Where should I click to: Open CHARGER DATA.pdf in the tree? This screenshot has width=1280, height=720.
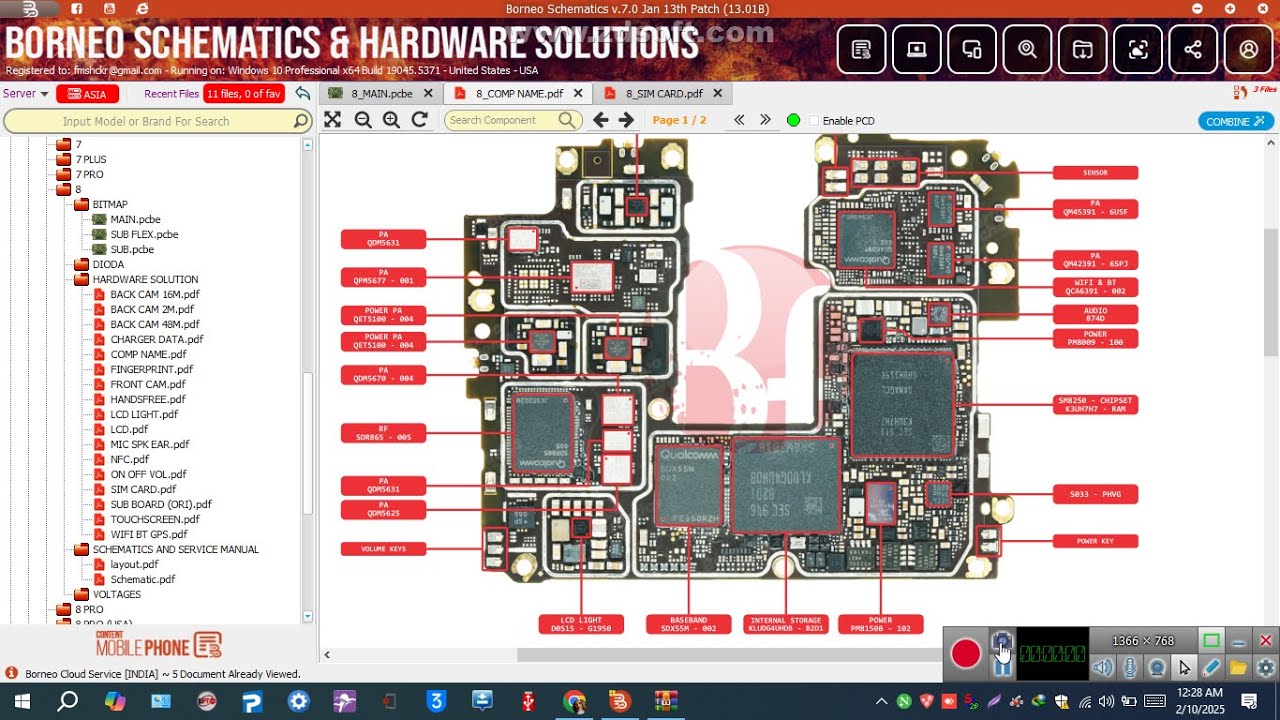(x=157, y=340)
